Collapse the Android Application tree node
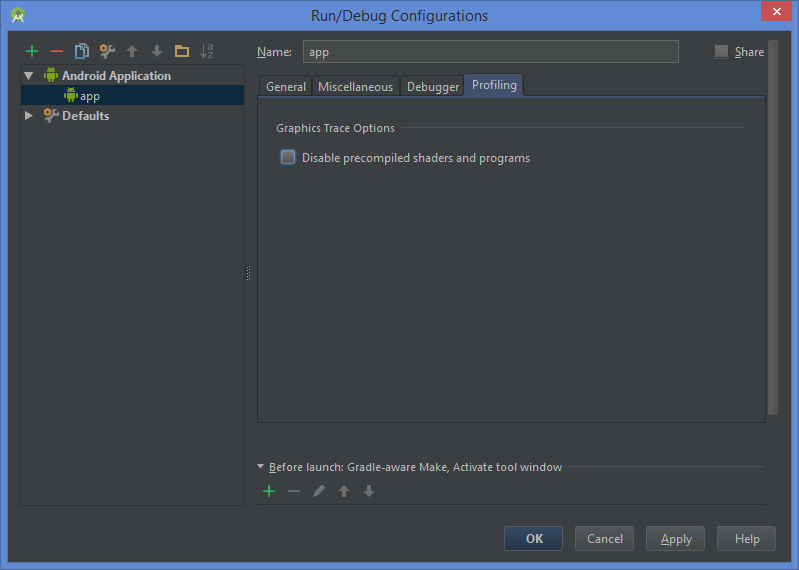 (29, 76)
